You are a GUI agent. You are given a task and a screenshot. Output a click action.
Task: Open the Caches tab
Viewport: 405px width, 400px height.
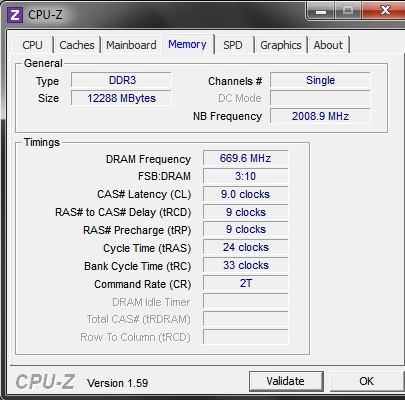click(x=77, y=45)
